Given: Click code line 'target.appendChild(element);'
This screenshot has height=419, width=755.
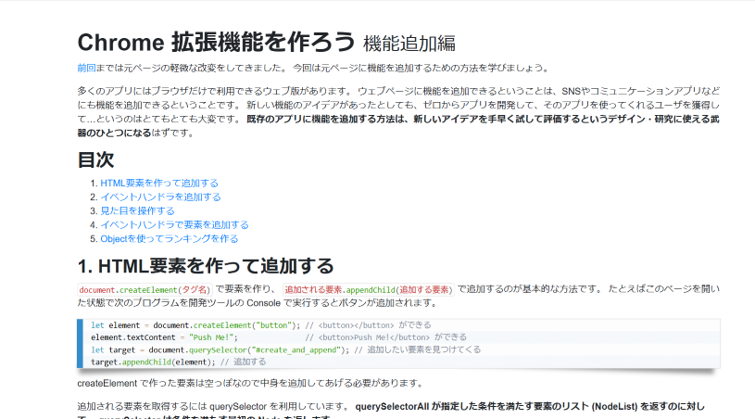Looking at the screenshot, I should 153,362.
